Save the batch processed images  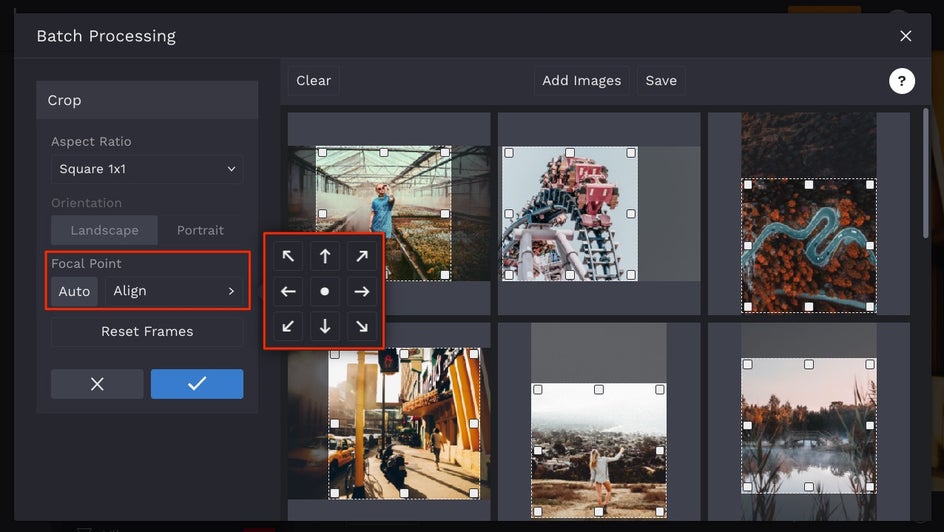coord(661,81)
